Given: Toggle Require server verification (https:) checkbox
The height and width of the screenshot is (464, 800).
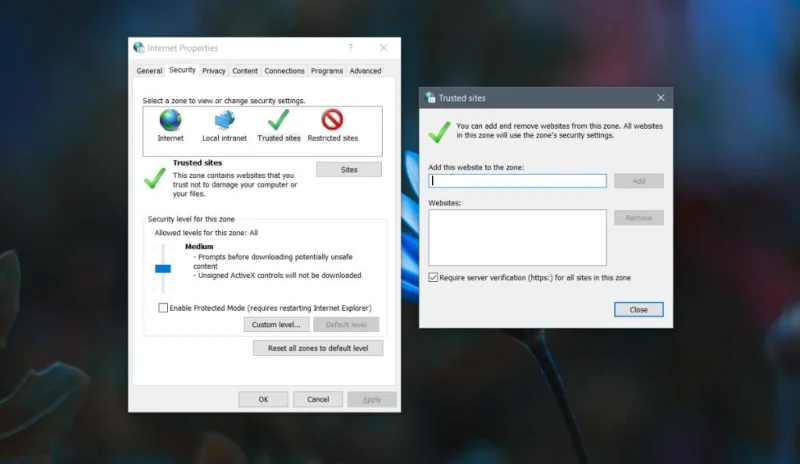Looking at the screenshot, I should tap(433, 277).
